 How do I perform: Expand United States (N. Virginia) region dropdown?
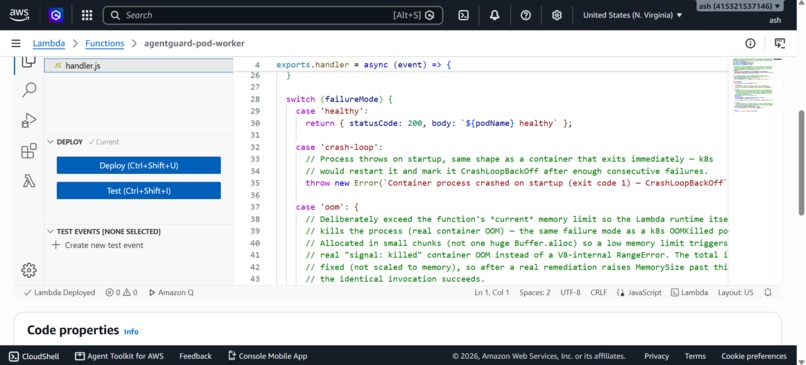point(632,15)
